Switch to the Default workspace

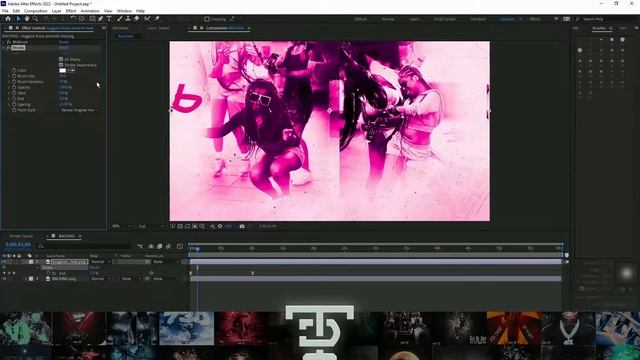(360, 19)
